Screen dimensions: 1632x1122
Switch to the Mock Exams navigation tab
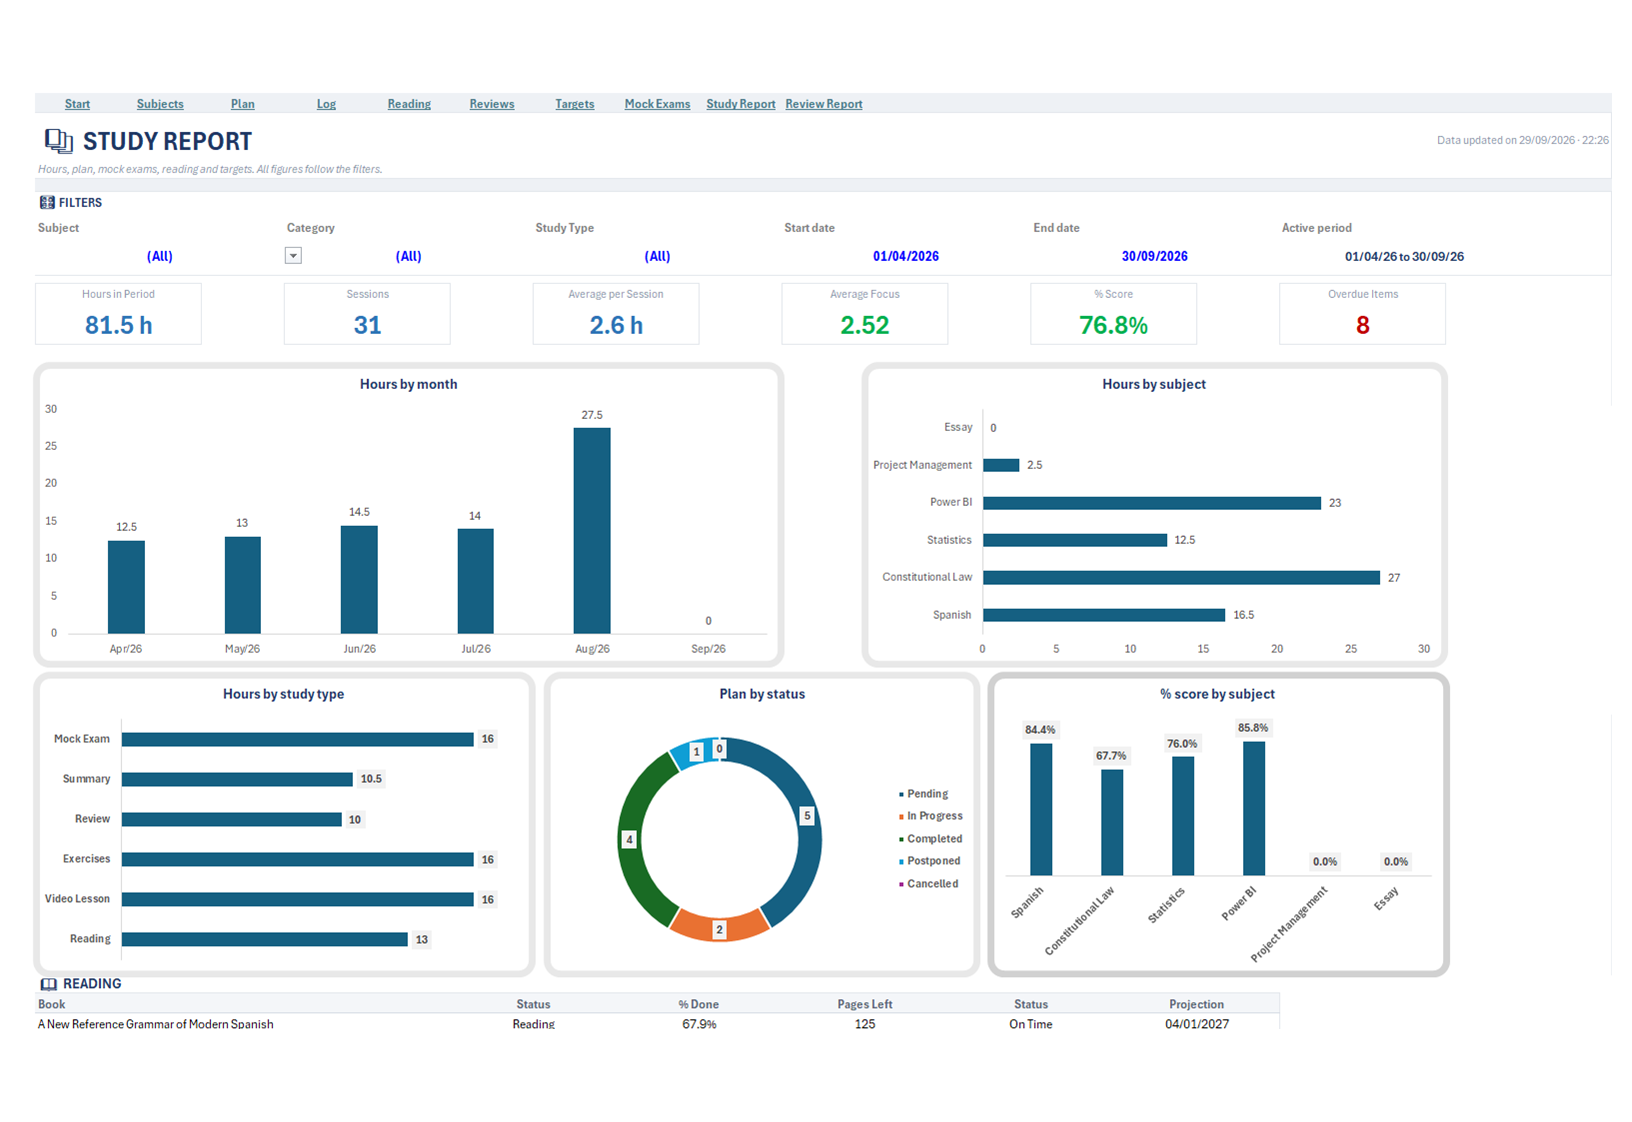coord(657,104)
